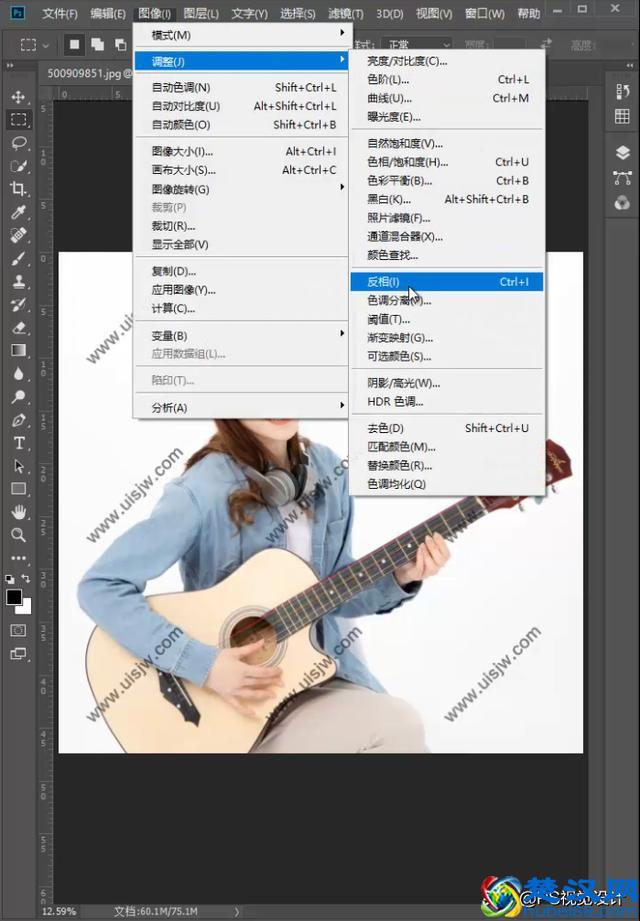
Task: Swap foreground and background colors
Action: [26, 579]
